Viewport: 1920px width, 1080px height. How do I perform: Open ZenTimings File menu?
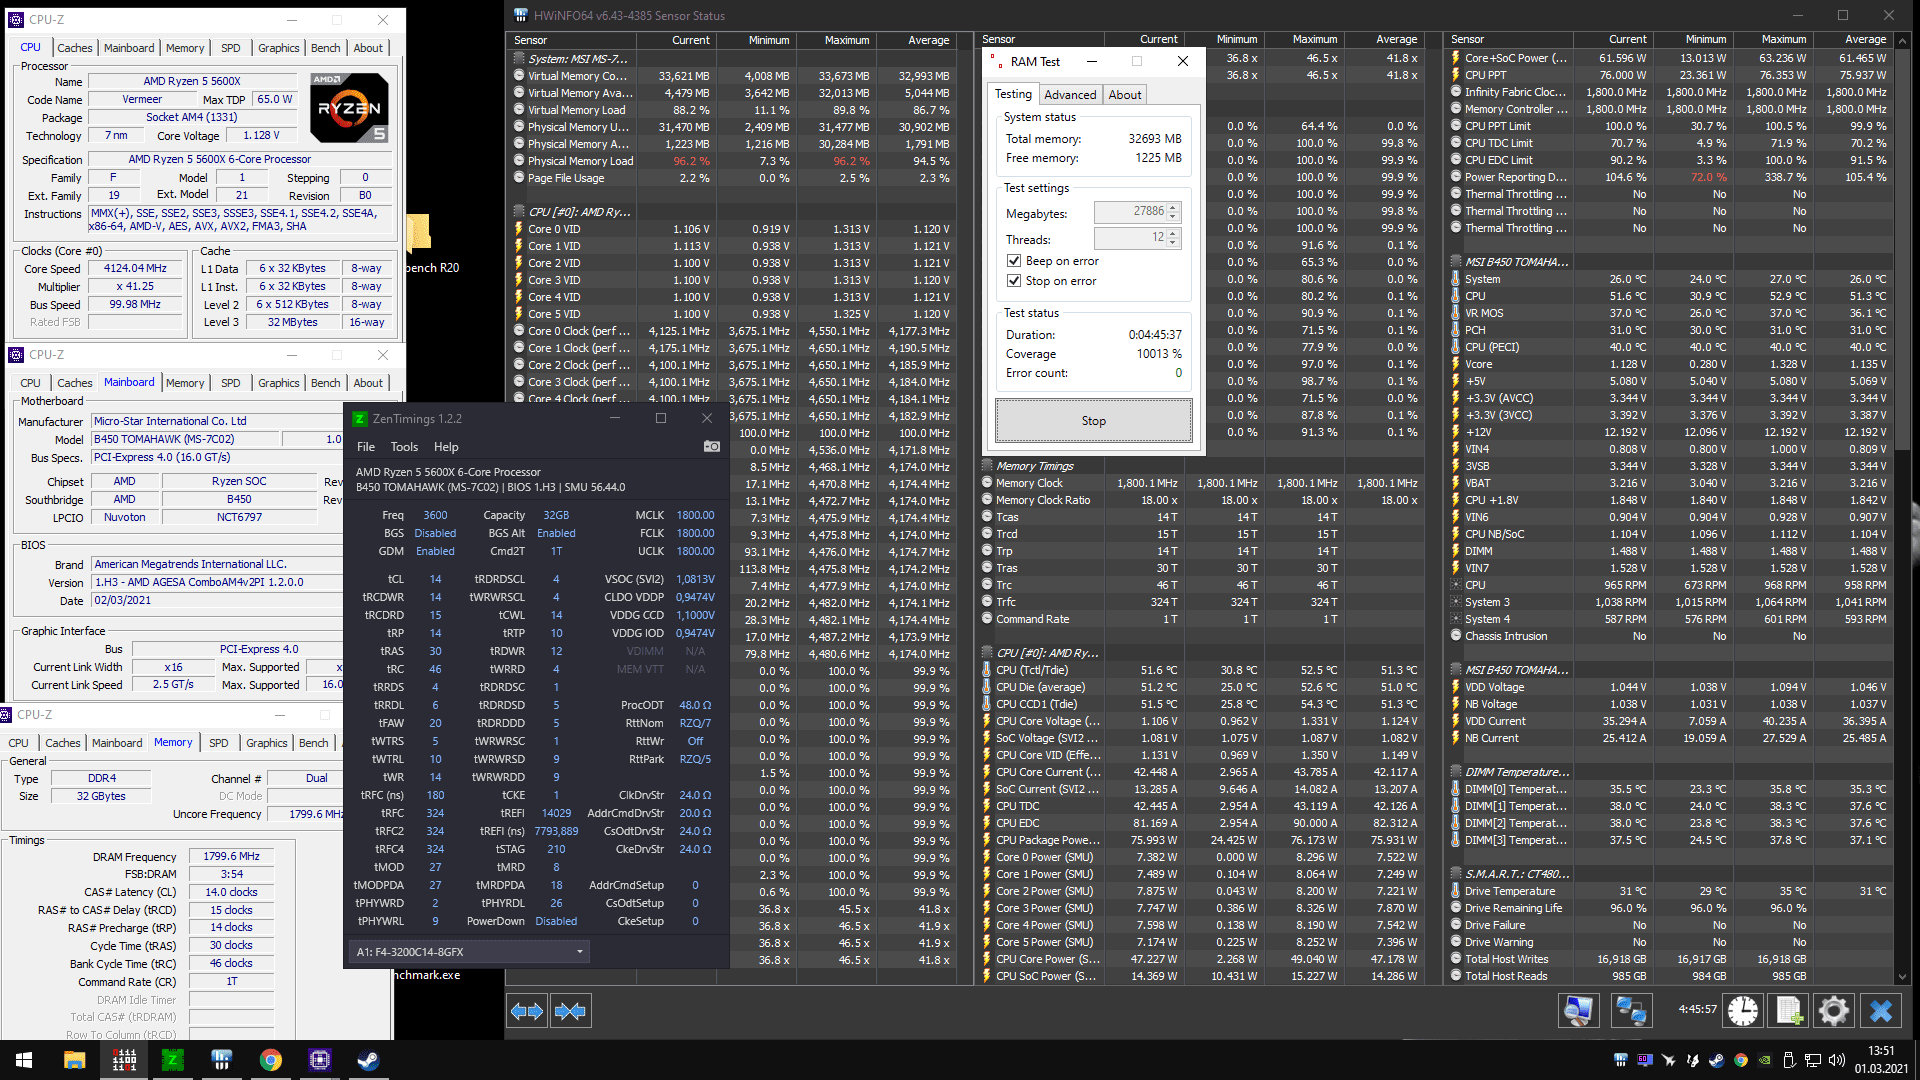coord(366,447)
